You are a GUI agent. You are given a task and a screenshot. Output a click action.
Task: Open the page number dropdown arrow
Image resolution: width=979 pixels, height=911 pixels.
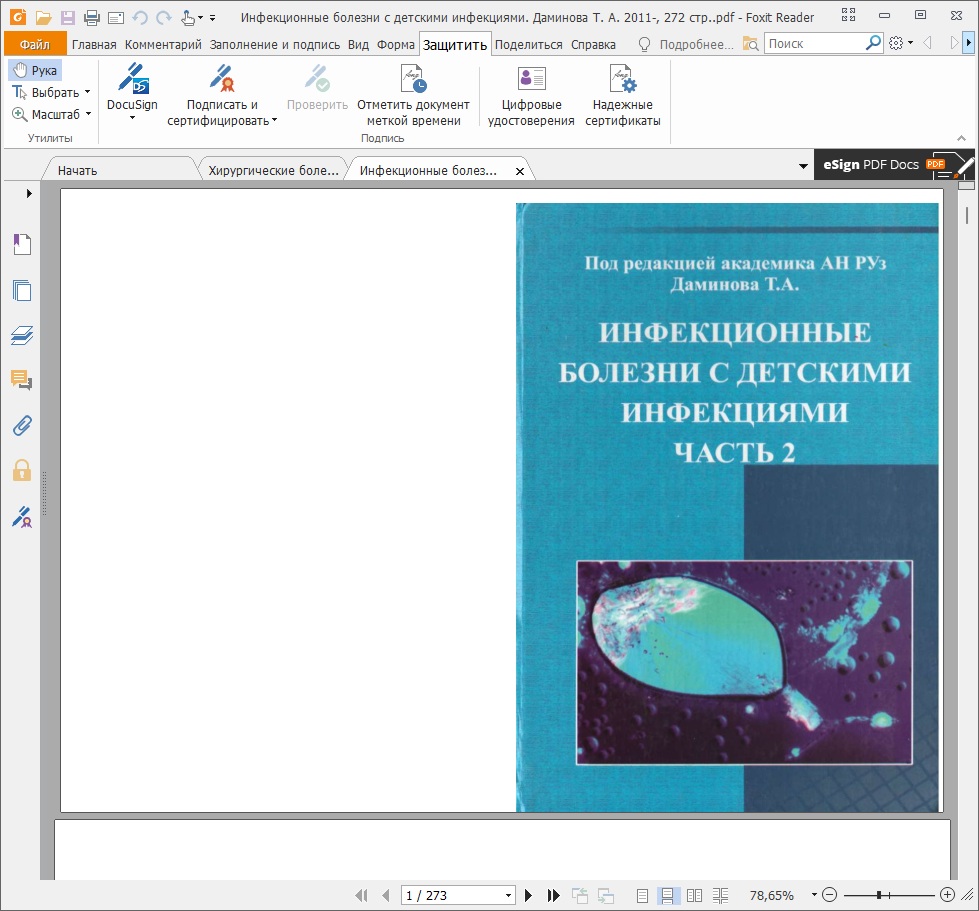[509, 895]
